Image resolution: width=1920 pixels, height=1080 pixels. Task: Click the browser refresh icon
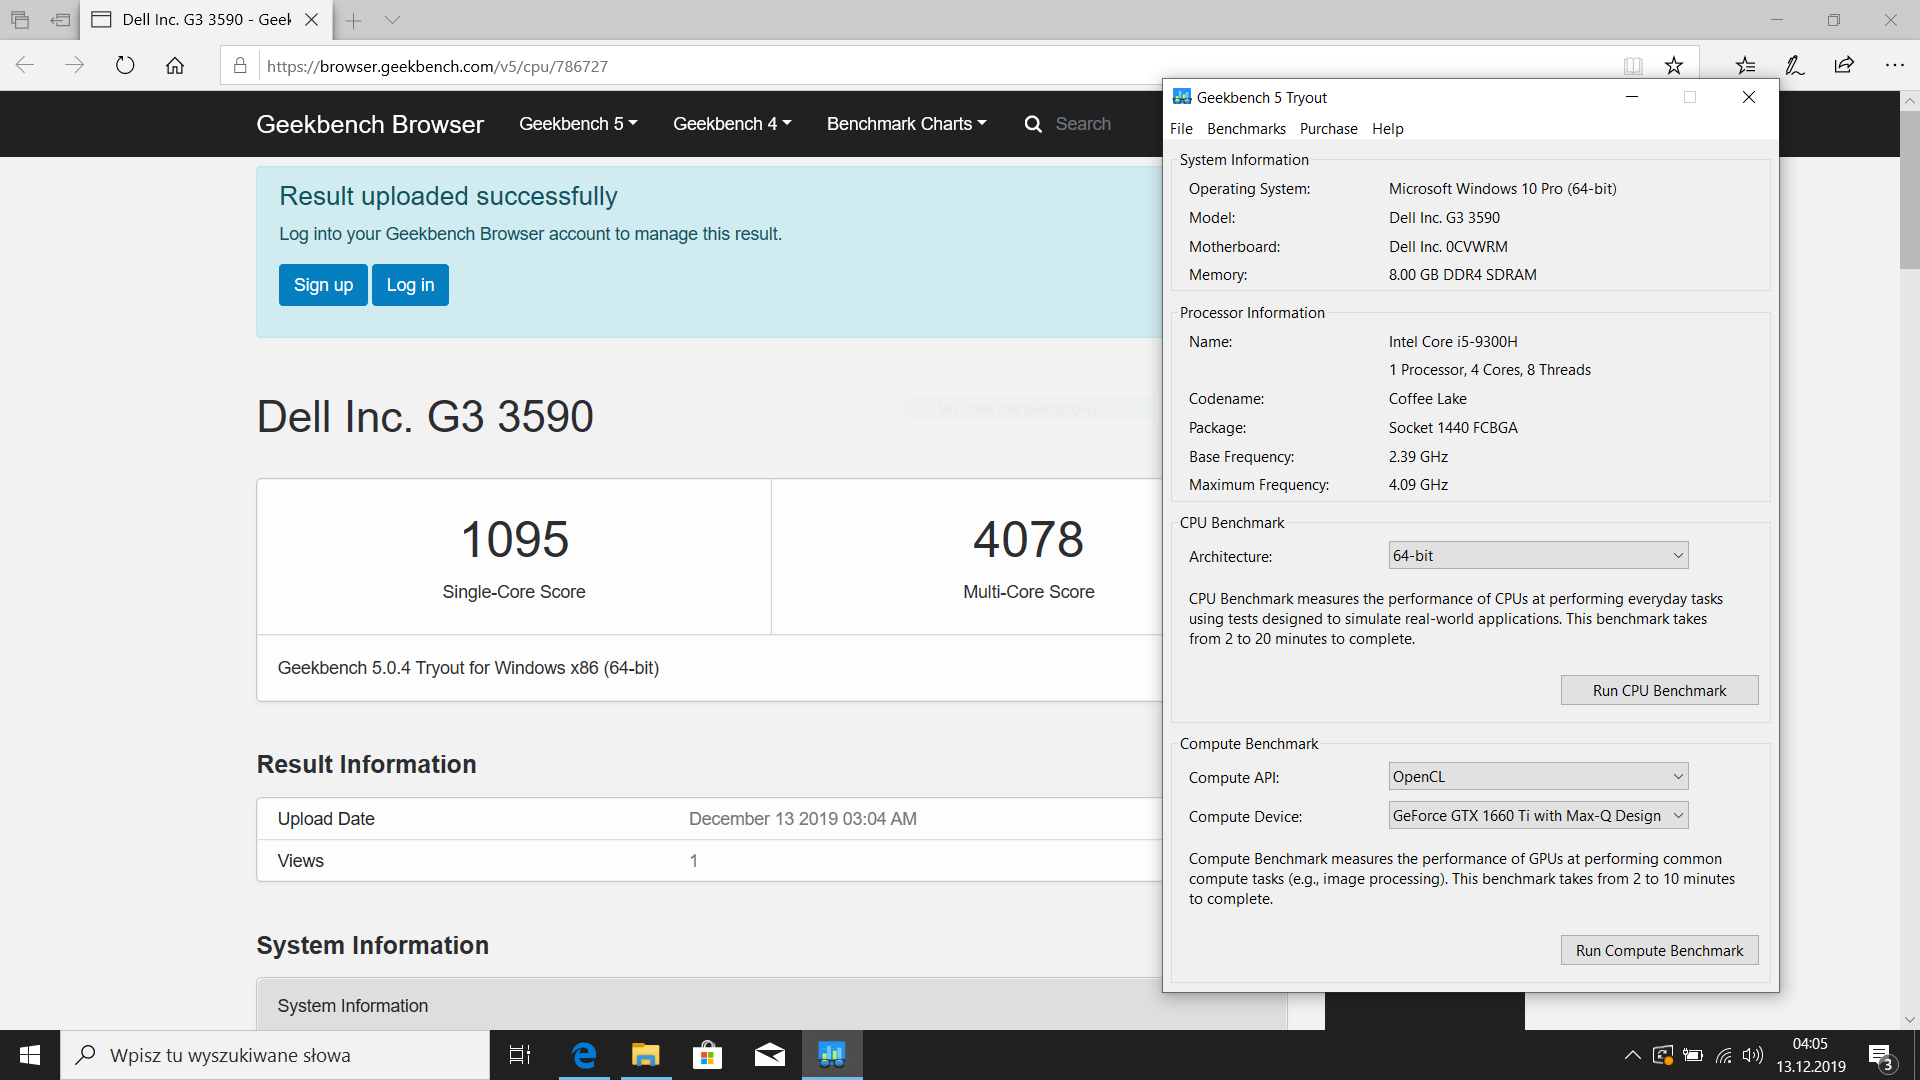(125, 66)
